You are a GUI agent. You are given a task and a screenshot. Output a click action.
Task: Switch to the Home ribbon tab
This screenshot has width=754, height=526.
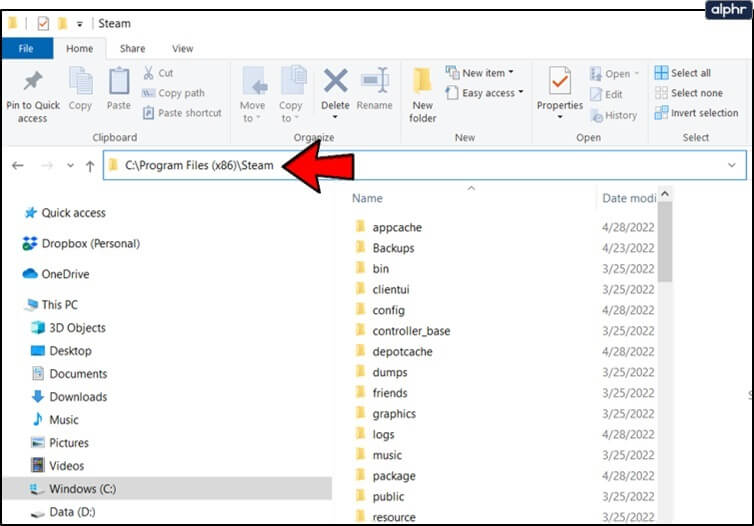[79, 49]
